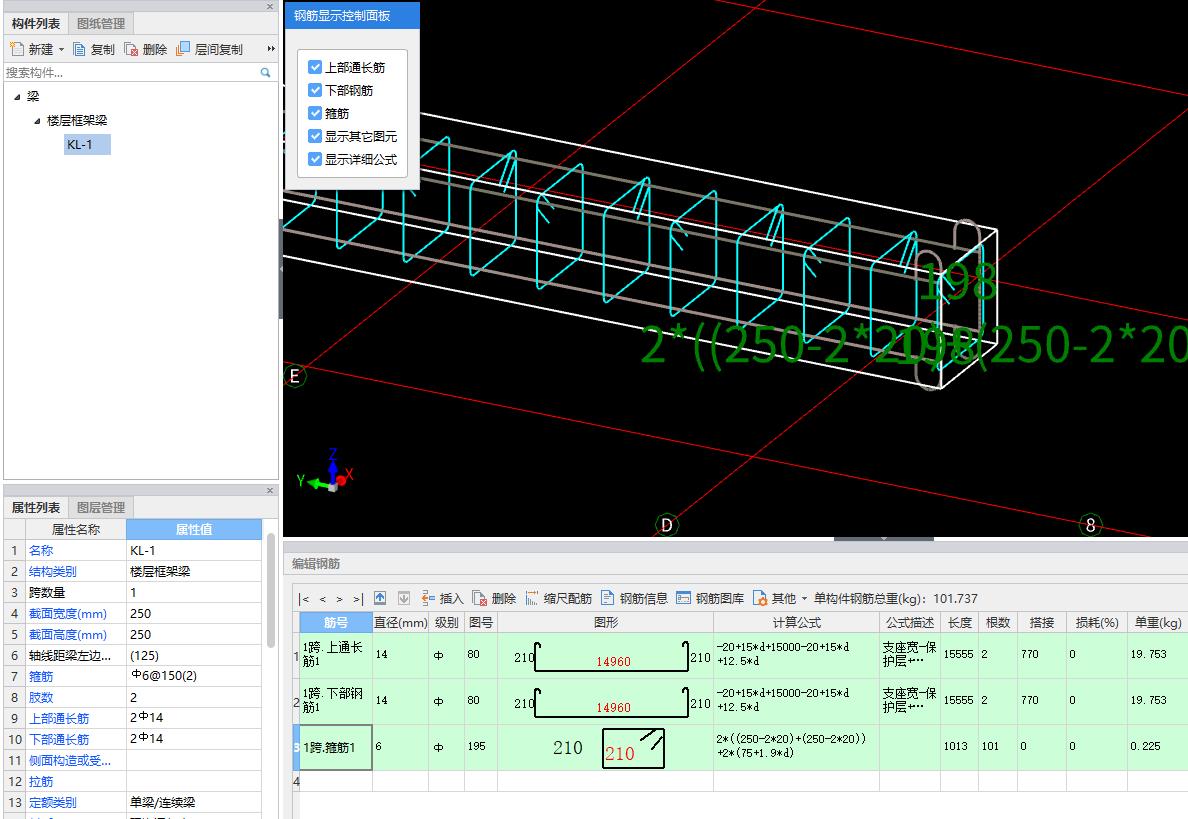The height and width of the screenshot is (819, 1188).
Task: Close the properties panel
Action: pos(270,491)
